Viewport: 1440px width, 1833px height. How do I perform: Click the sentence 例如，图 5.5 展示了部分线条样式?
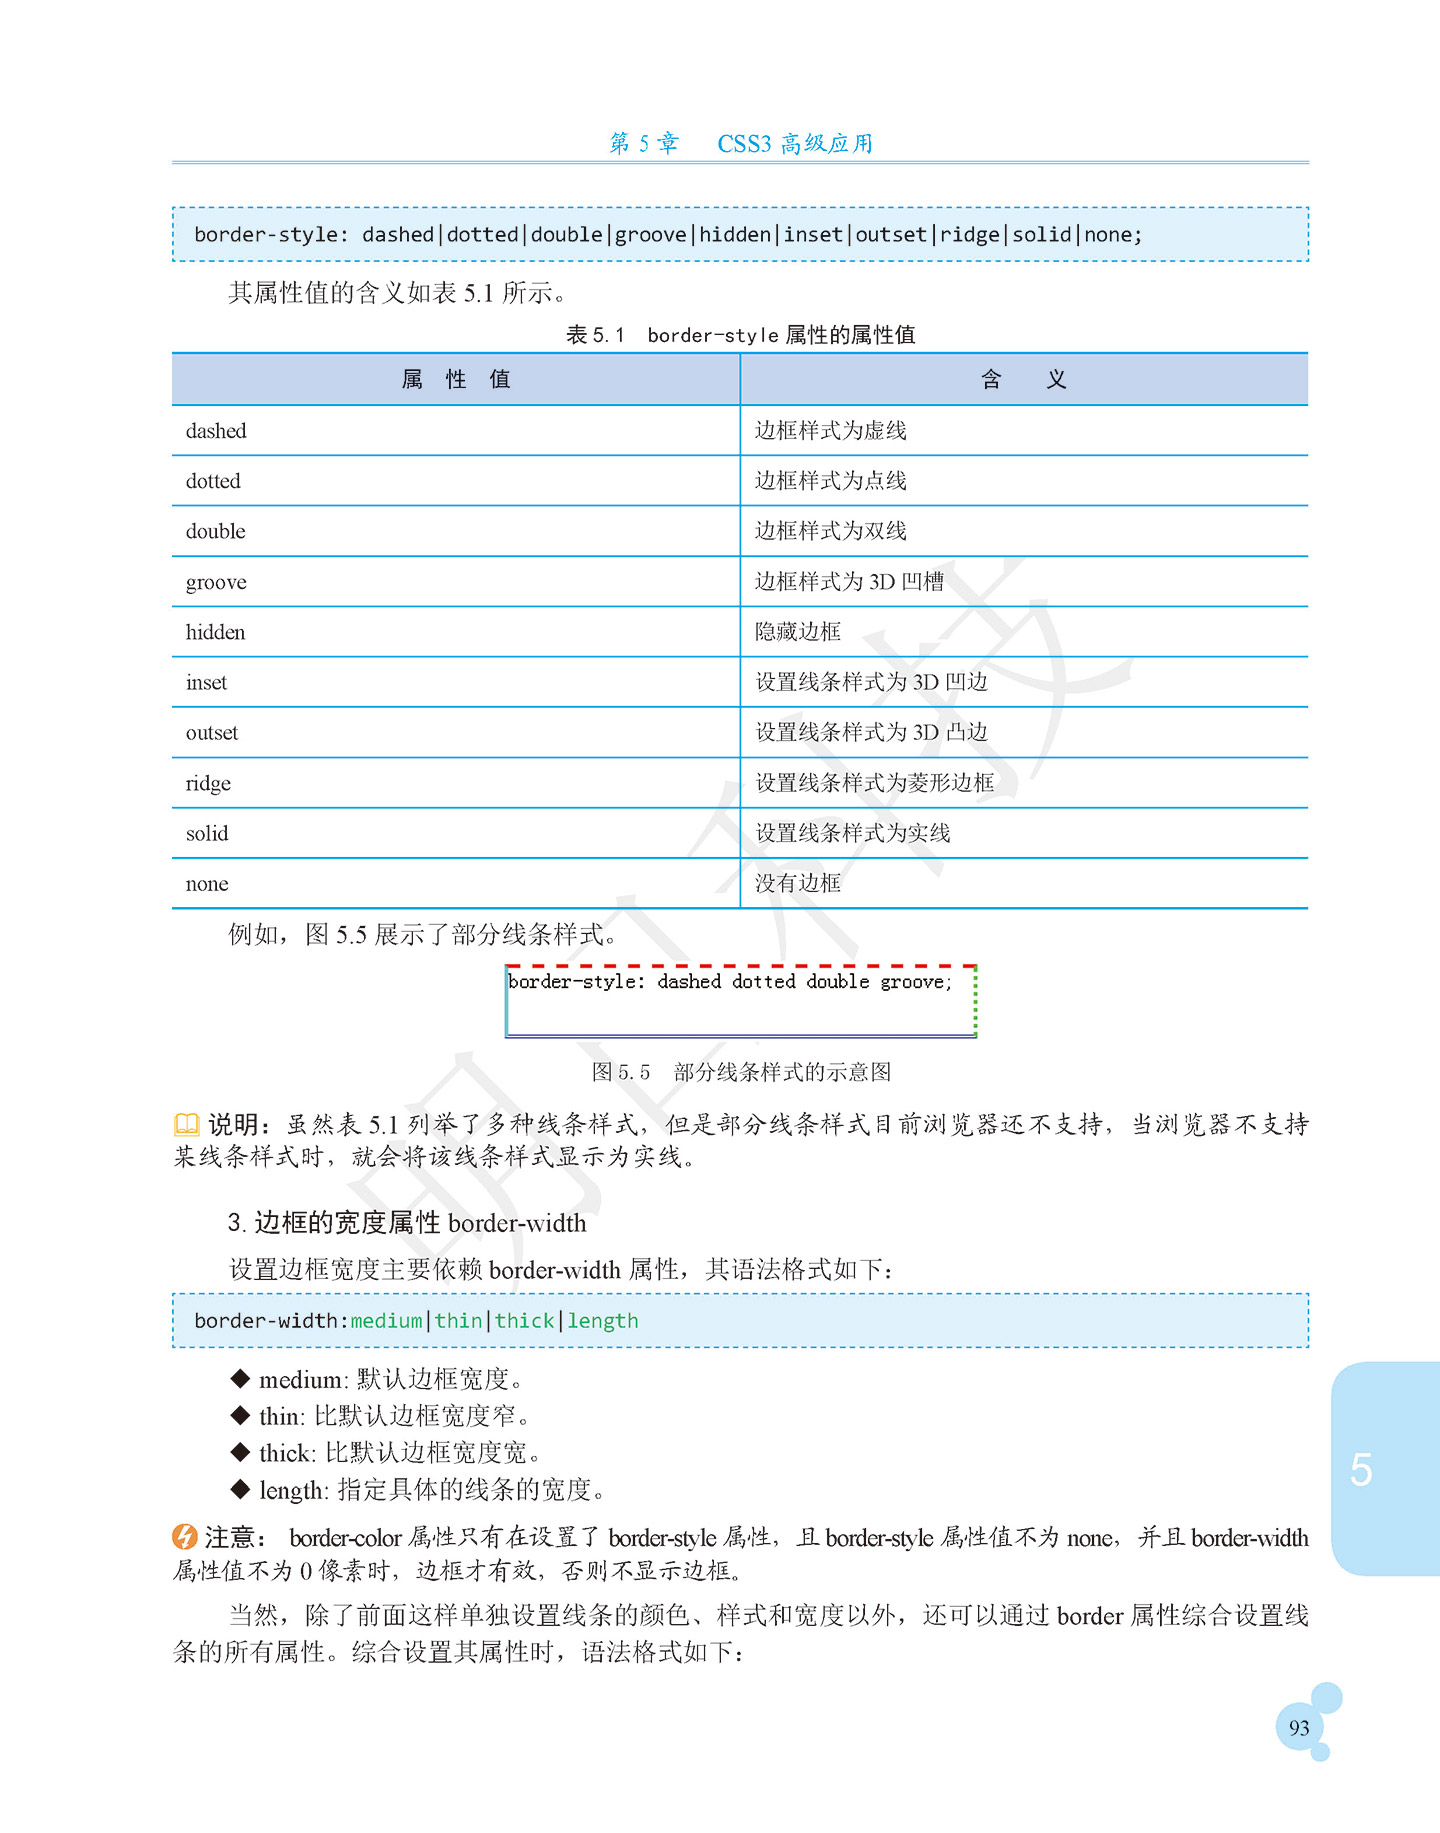[x=422, y=935]
